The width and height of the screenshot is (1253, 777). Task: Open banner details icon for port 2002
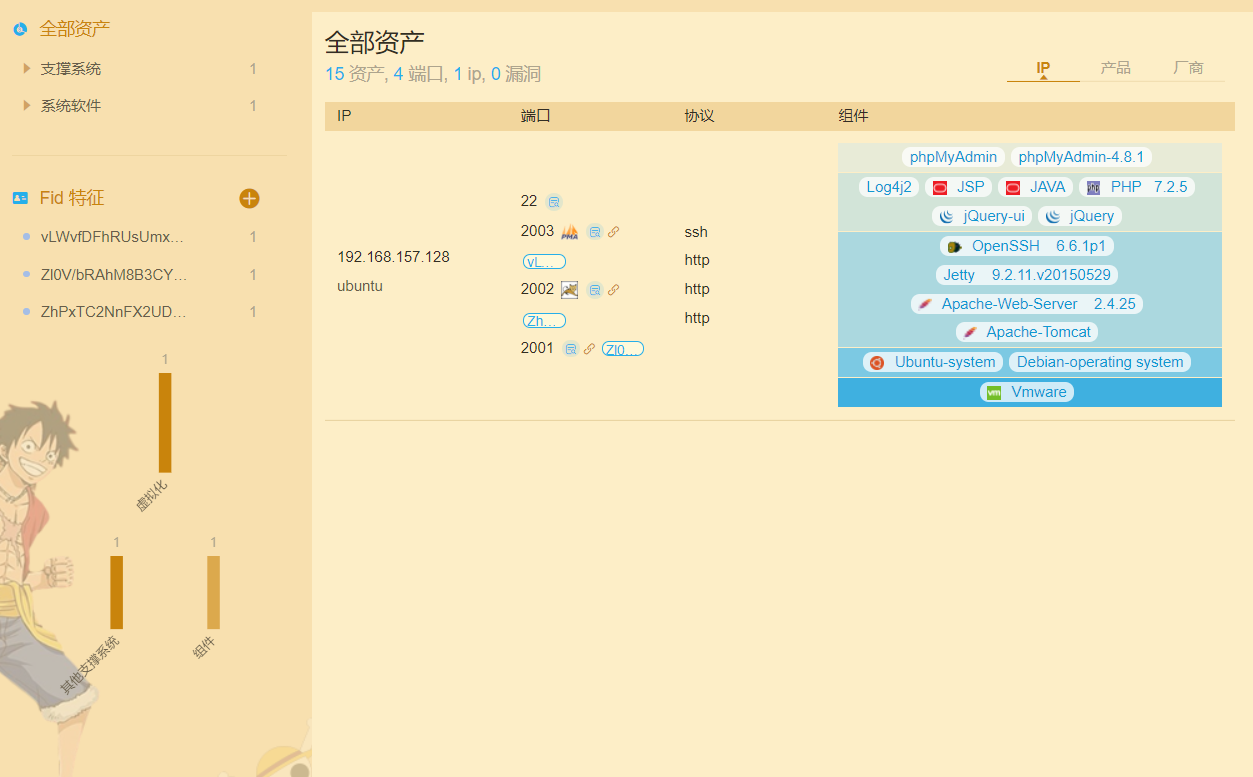click(x=594, y=290)
